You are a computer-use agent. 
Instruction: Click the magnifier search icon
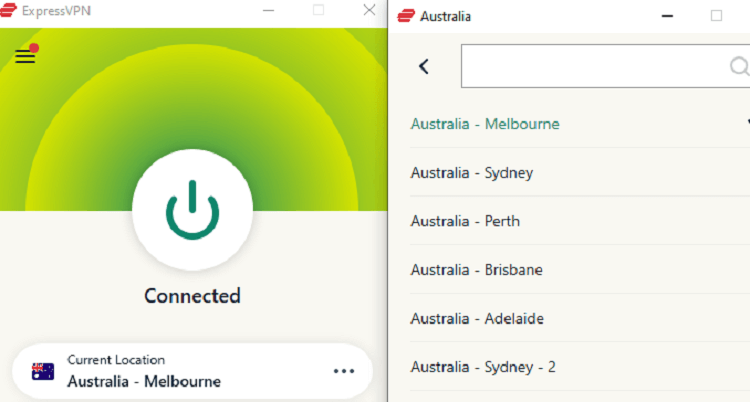tap(739, 66)
